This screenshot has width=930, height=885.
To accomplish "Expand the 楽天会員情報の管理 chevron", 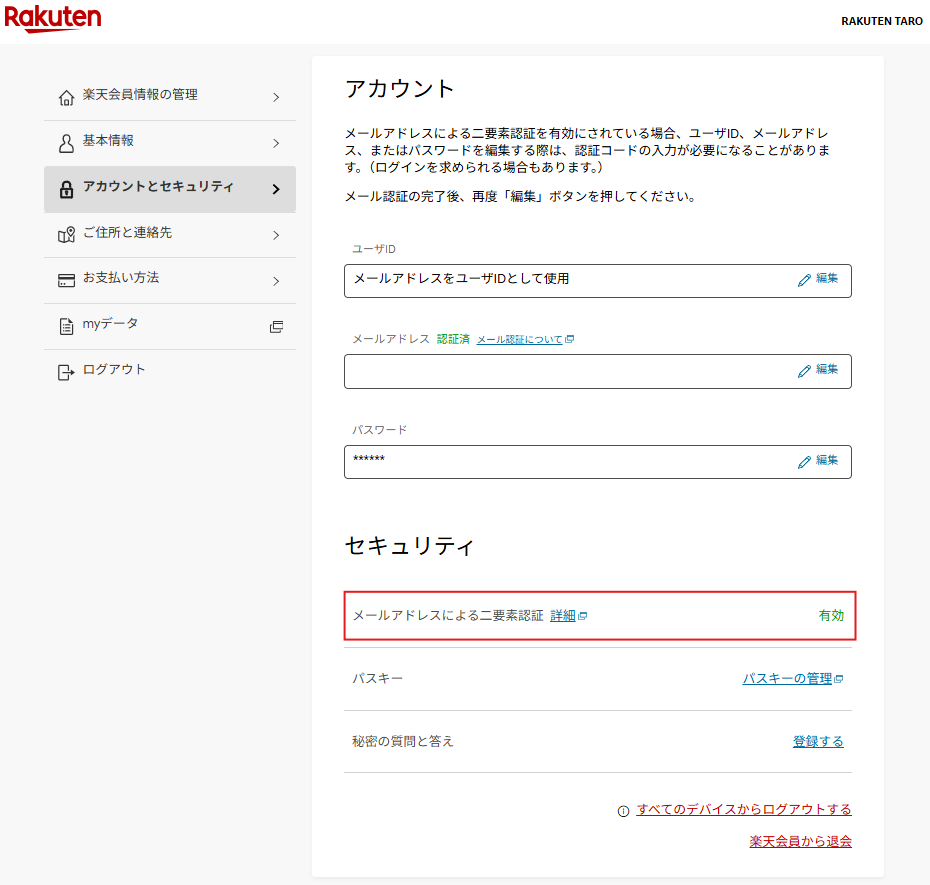I will tap(276, 97).
